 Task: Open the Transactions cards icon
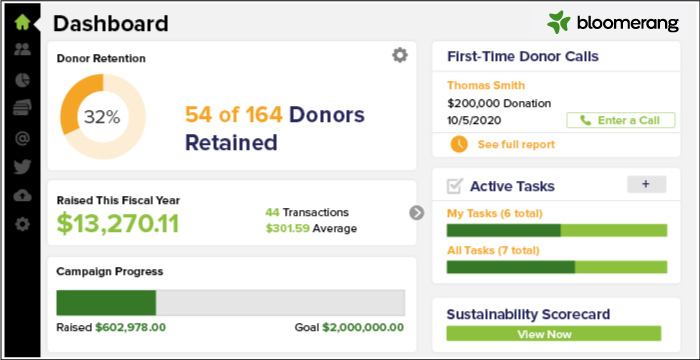(22, 109)
